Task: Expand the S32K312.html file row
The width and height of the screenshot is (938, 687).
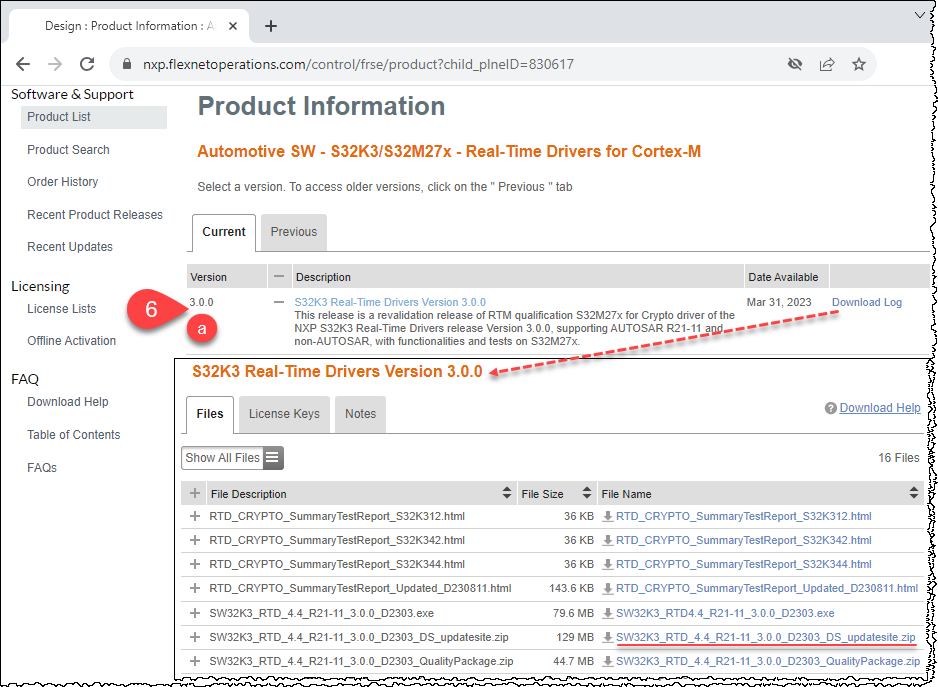Action: coord(194,516)
